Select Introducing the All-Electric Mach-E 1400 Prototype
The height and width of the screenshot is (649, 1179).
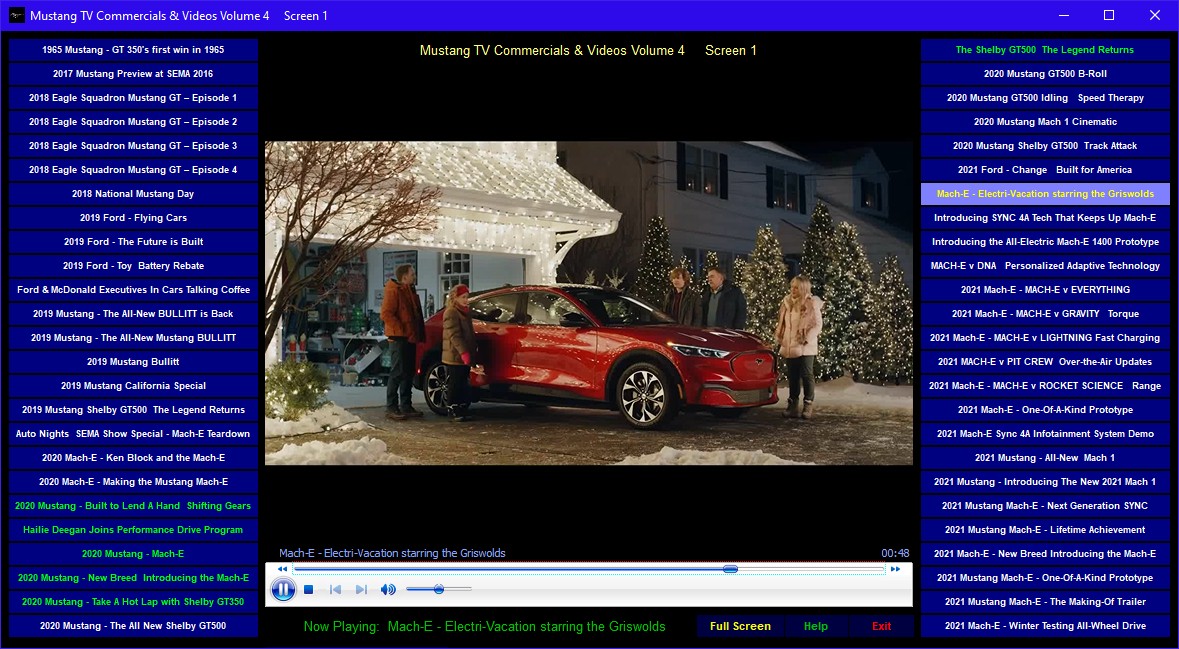coord(1045,242)
